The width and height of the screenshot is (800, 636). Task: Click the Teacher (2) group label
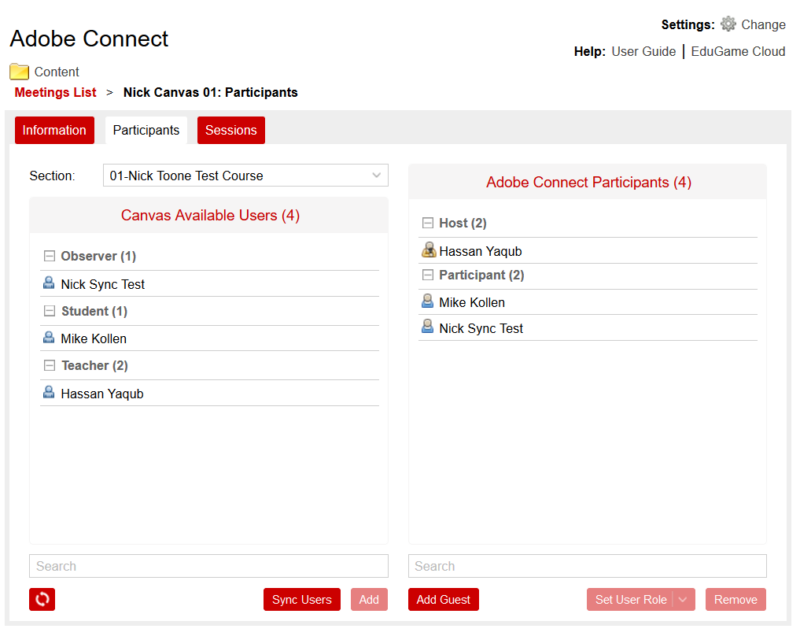point(94,366)
